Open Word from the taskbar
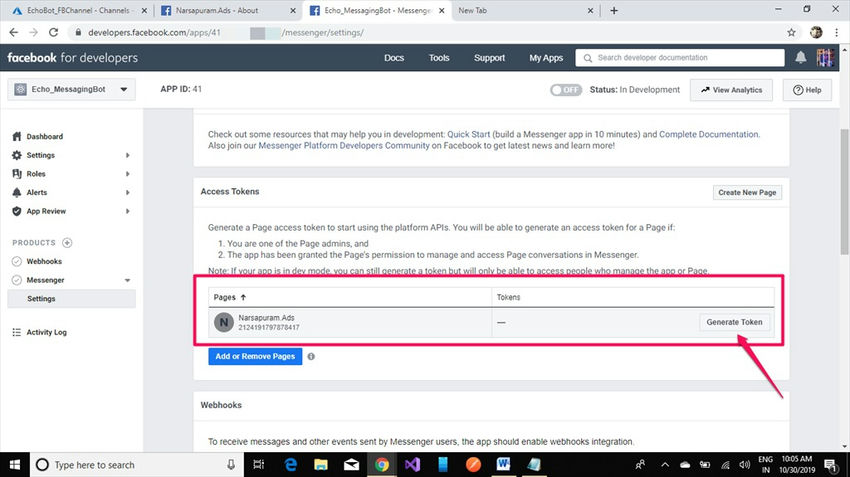 503,465
